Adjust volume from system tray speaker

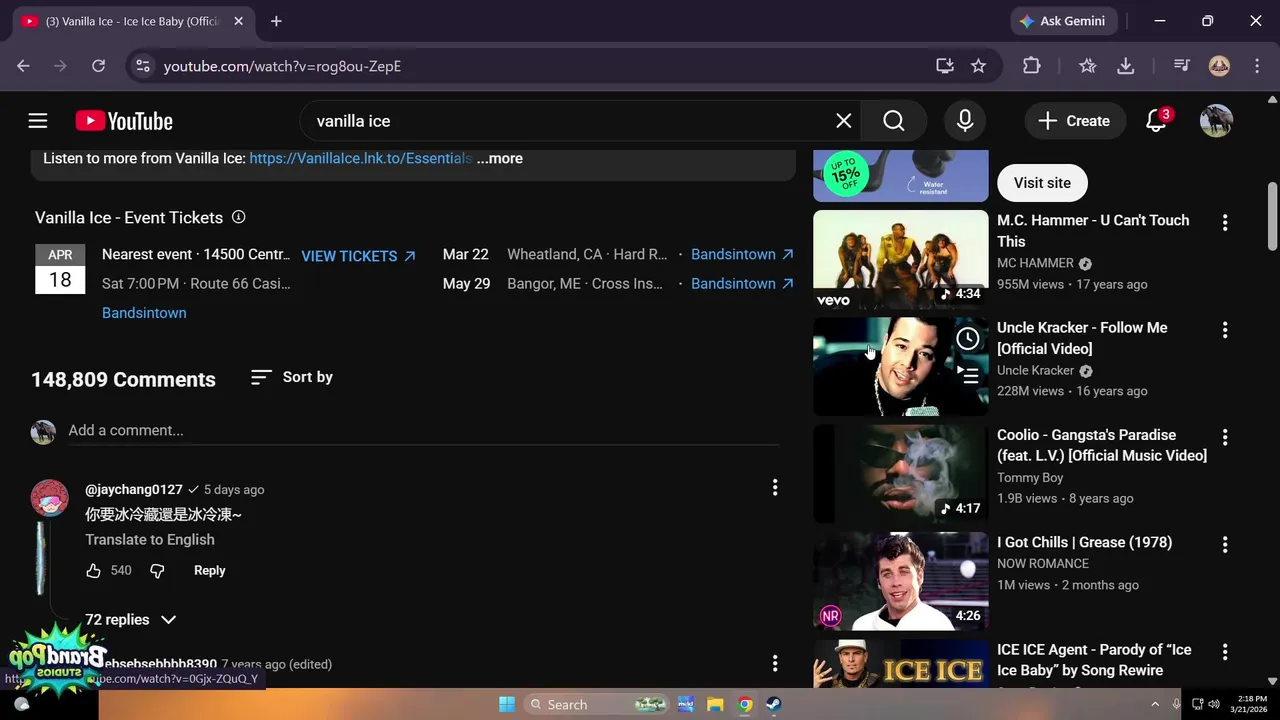click(1214, 704)
